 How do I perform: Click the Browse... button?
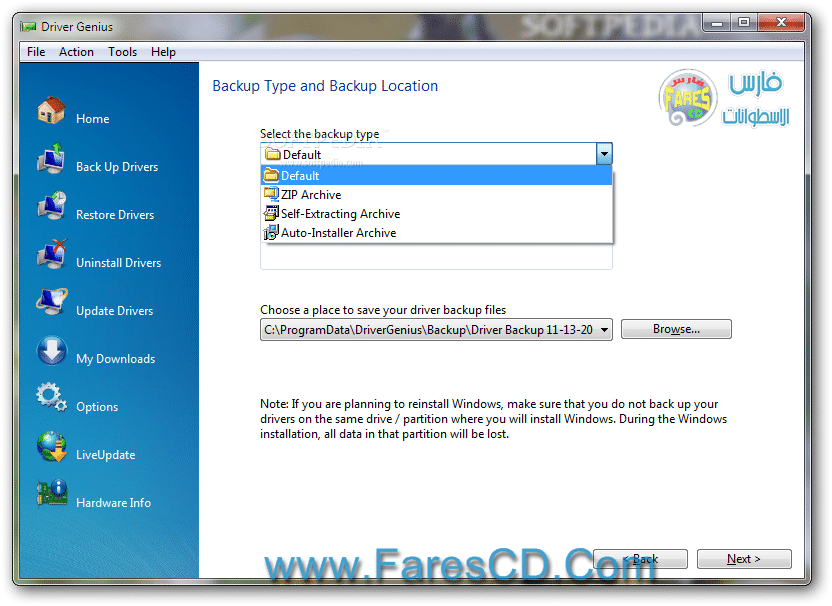676,329
